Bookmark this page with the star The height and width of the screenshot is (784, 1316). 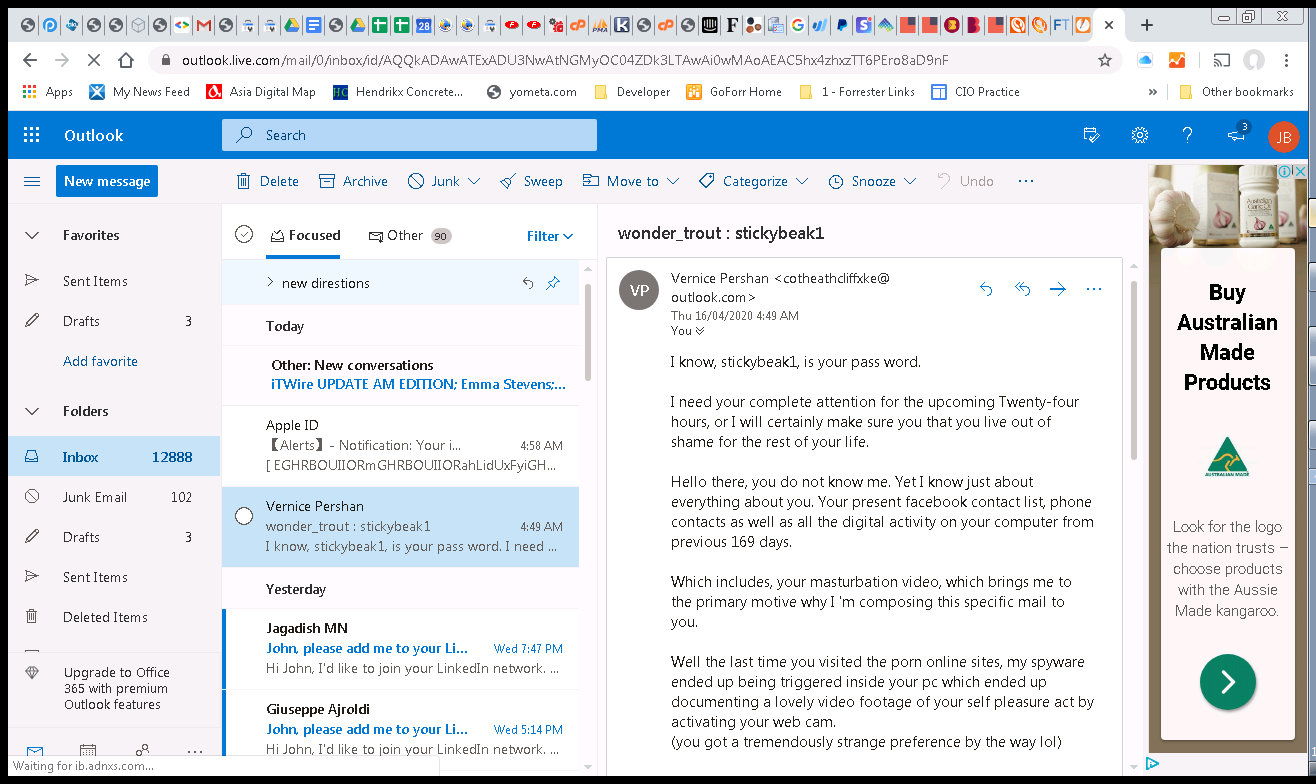click(x=1105, y=60)
